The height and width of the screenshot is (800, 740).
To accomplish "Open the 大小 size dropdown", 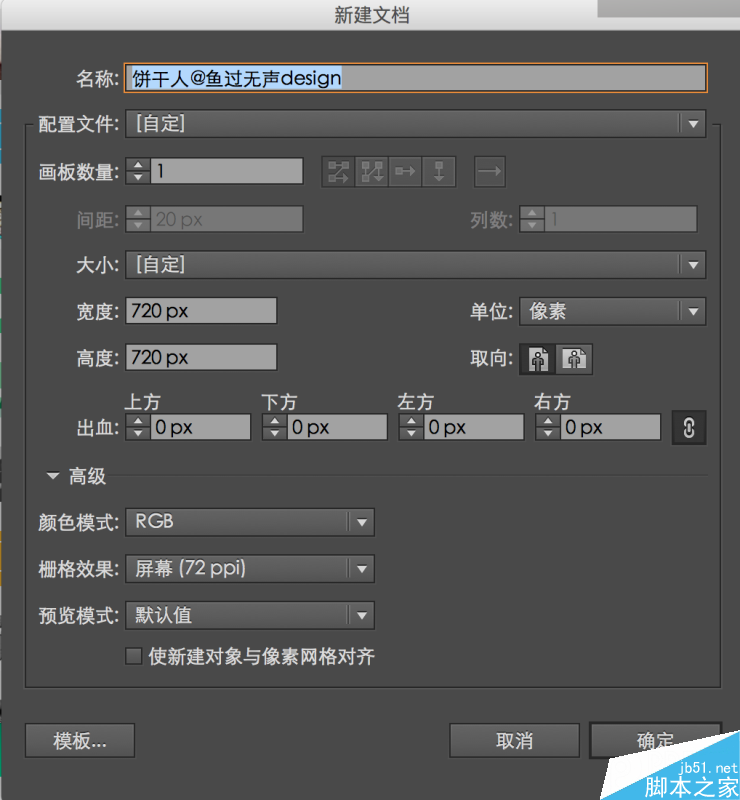I will 415,265.
